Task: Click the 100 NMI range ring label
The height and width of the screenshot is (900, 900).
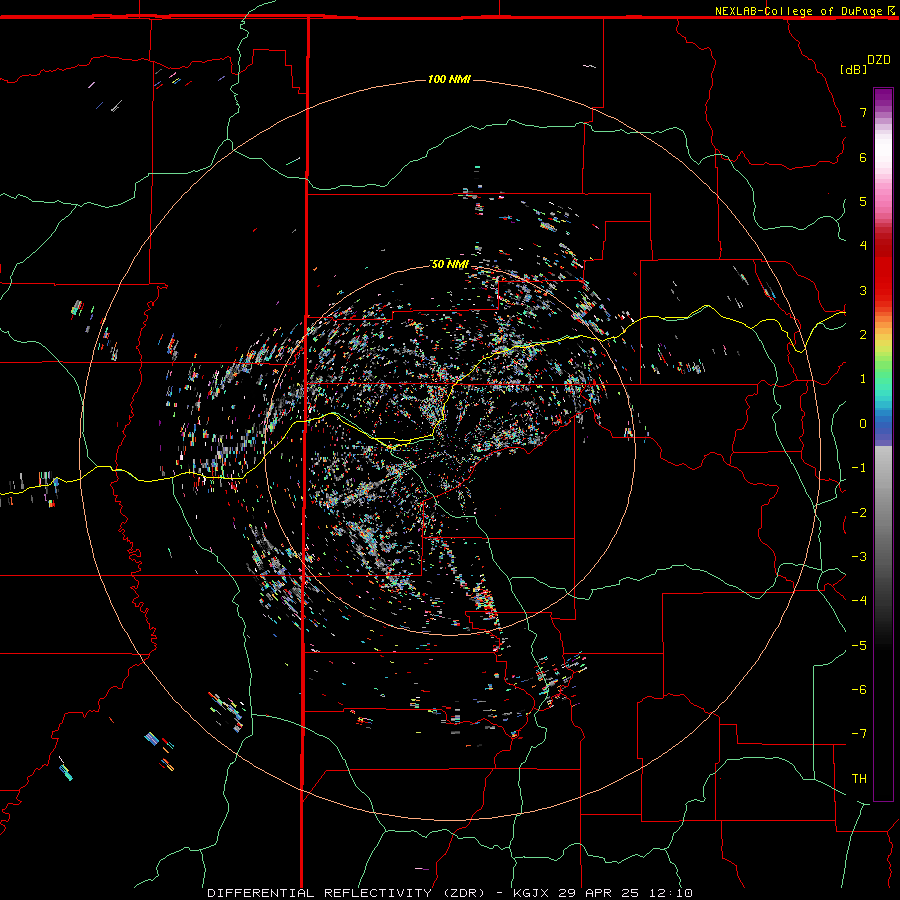Action: [x=449, y=79]
